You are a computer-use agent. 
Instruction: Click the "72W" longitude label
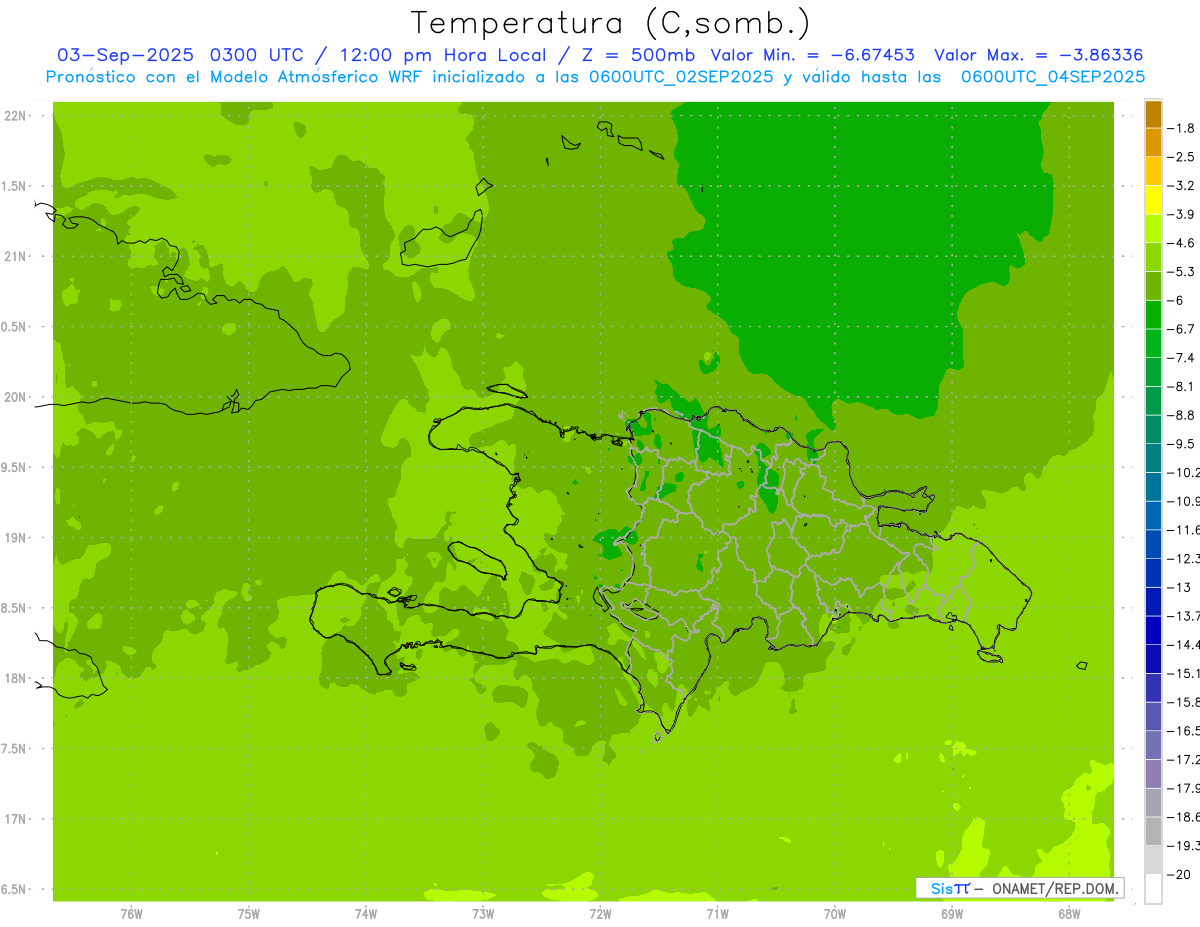pyautogui.click(x=600, y=914)
